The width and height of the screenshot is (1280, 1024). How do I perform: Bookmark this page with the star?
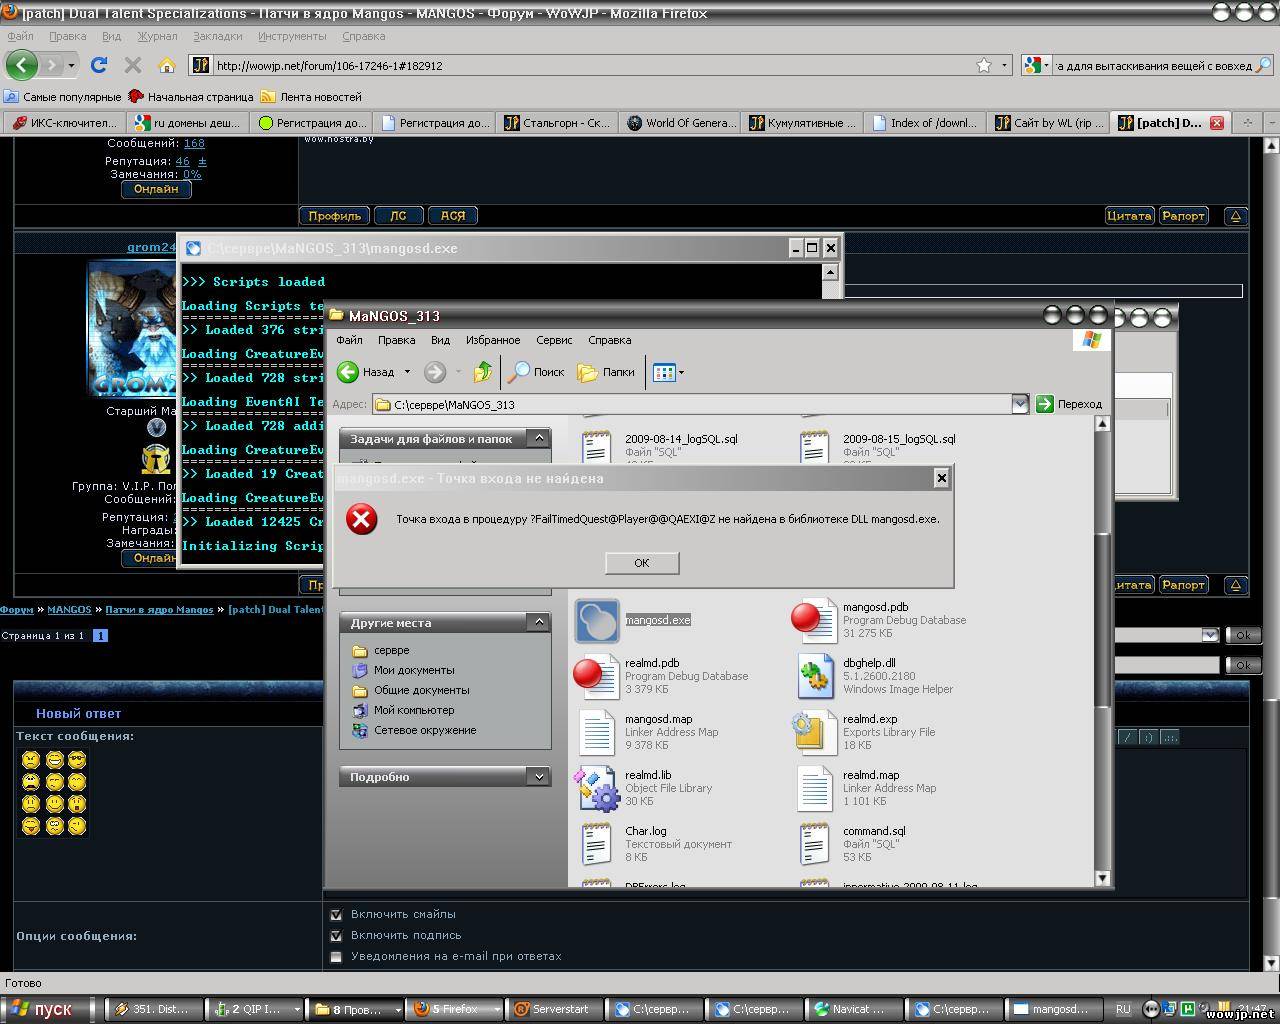pos(984,65)
